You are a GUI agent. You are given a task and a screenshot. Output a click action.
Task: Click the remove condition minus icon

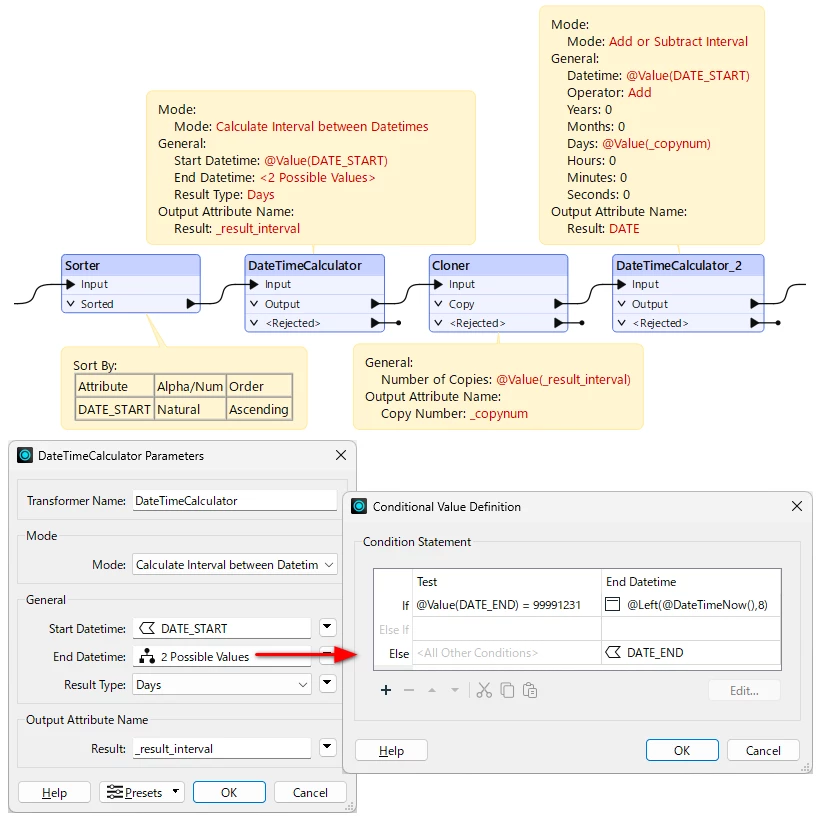(409, 691)
